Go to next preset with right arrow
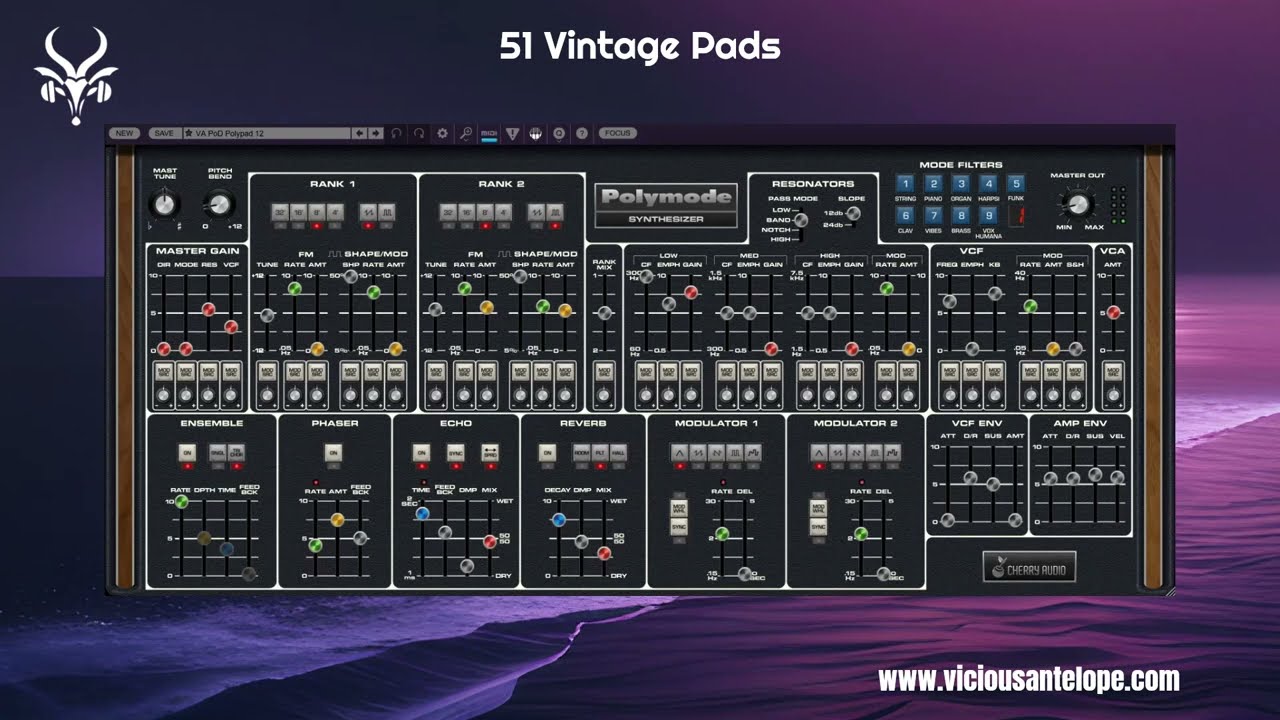This screenshot has width=1280, height=720. [375, 133]
